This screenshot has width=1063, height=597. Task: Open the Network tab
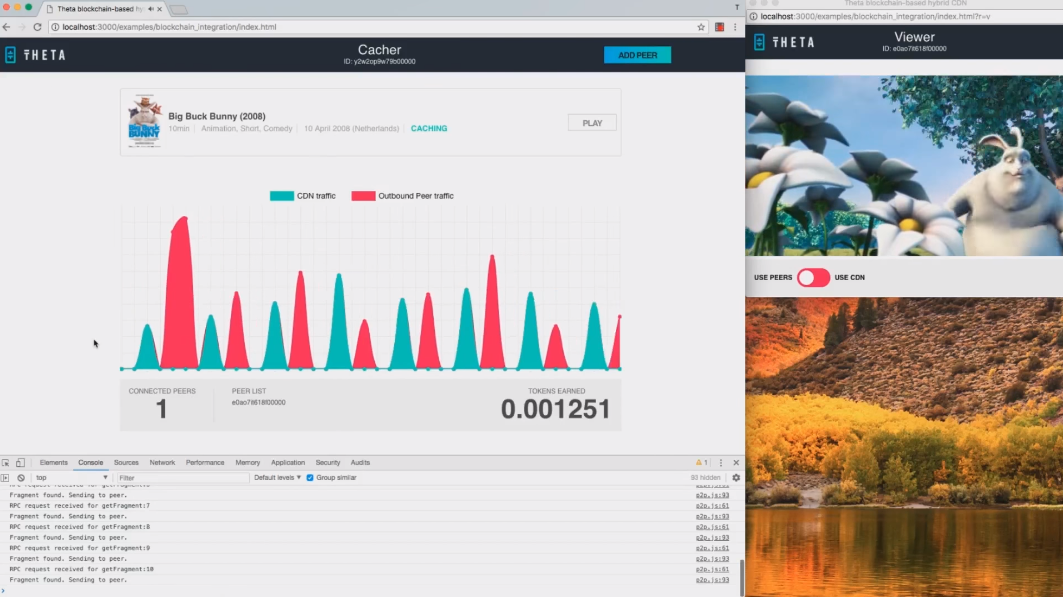162,463
